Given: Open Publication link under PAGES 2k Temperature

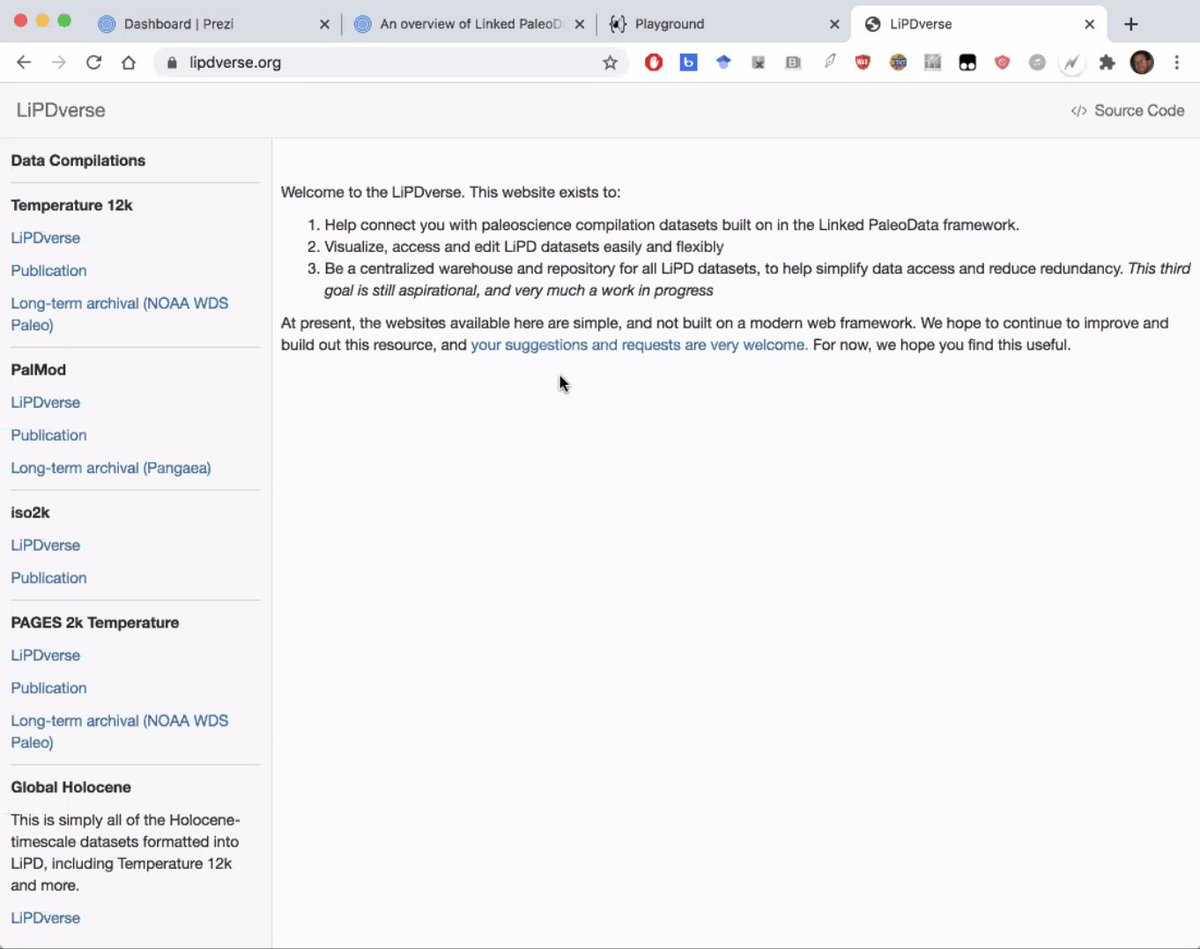Looking at the screenshot, I should point(49,688).
